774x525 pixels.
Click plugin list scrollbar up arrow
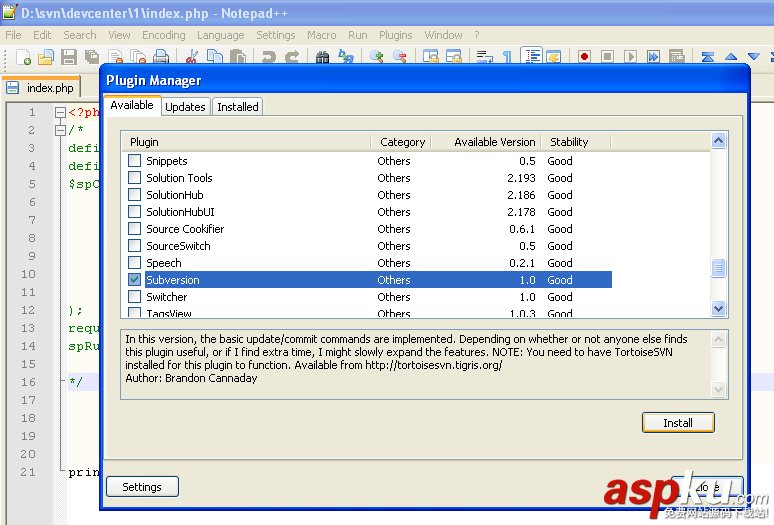pos(719,141)
